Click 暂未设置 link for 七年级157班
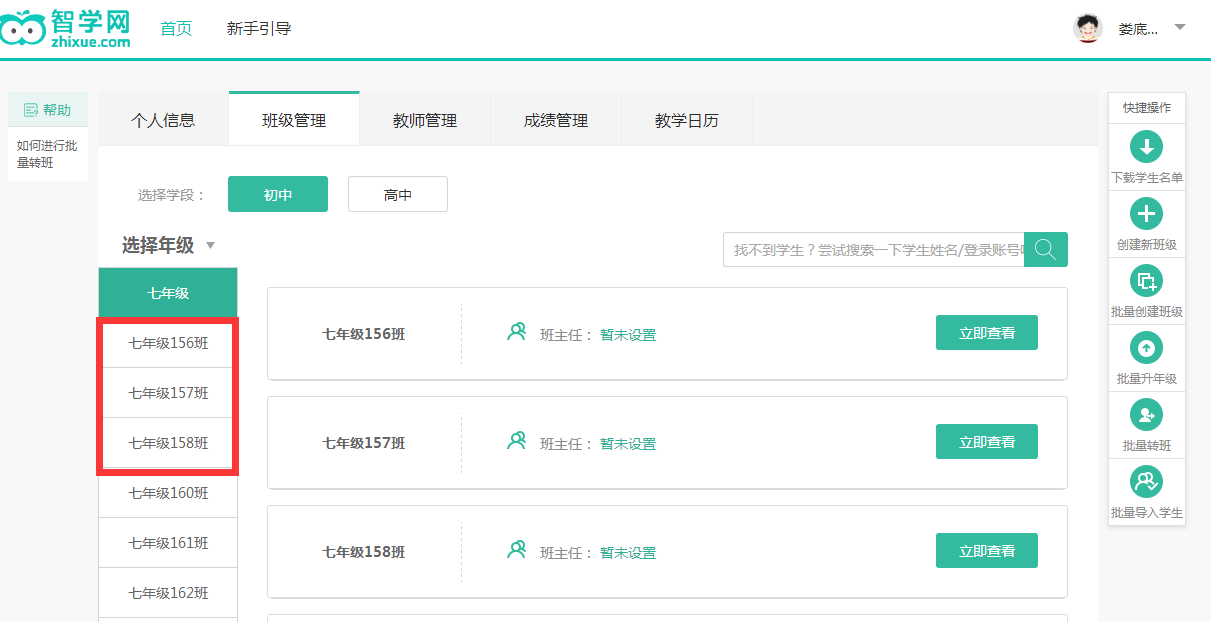The height and width of the screenshot is (622, 1211). point(628,444)
